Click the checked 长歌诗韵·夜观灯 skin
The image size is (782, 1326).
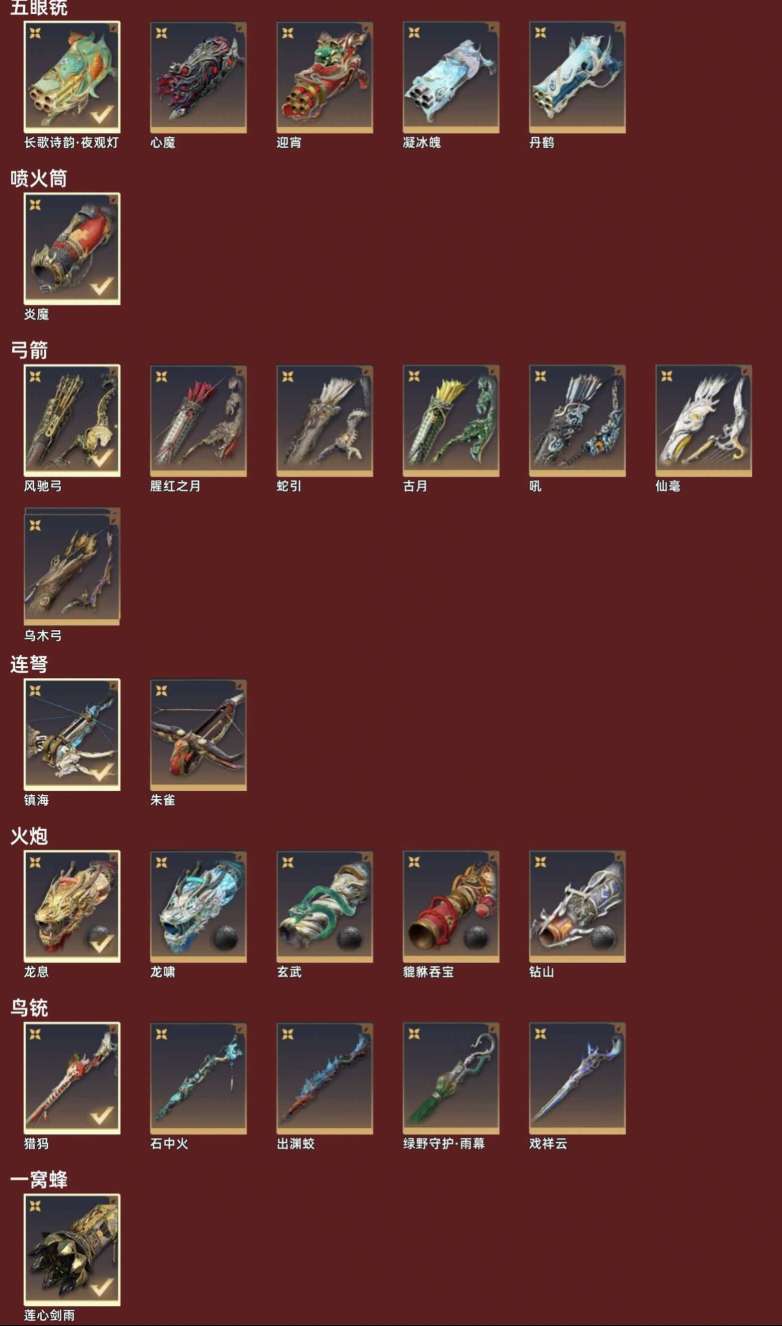click(x=72, y=78)
